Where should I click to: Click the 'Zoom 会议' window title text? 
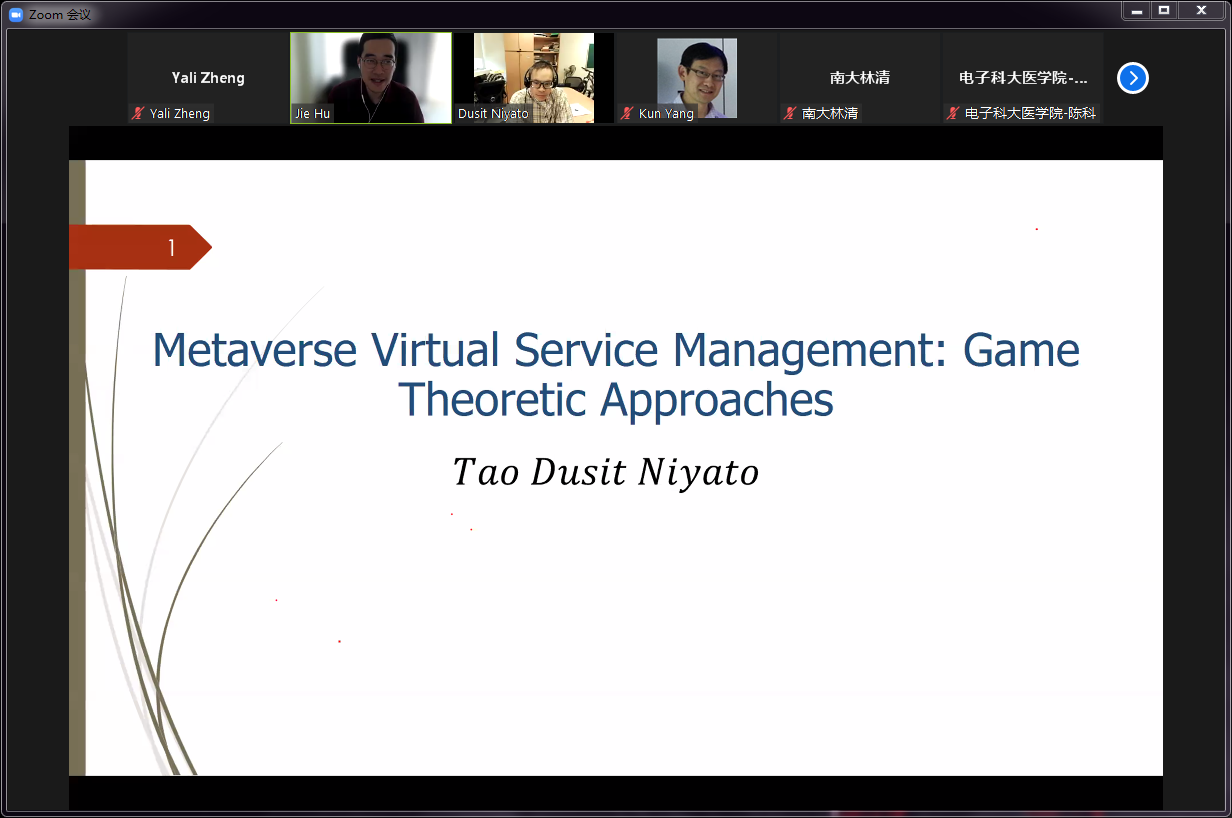click(x=60, y=15)
